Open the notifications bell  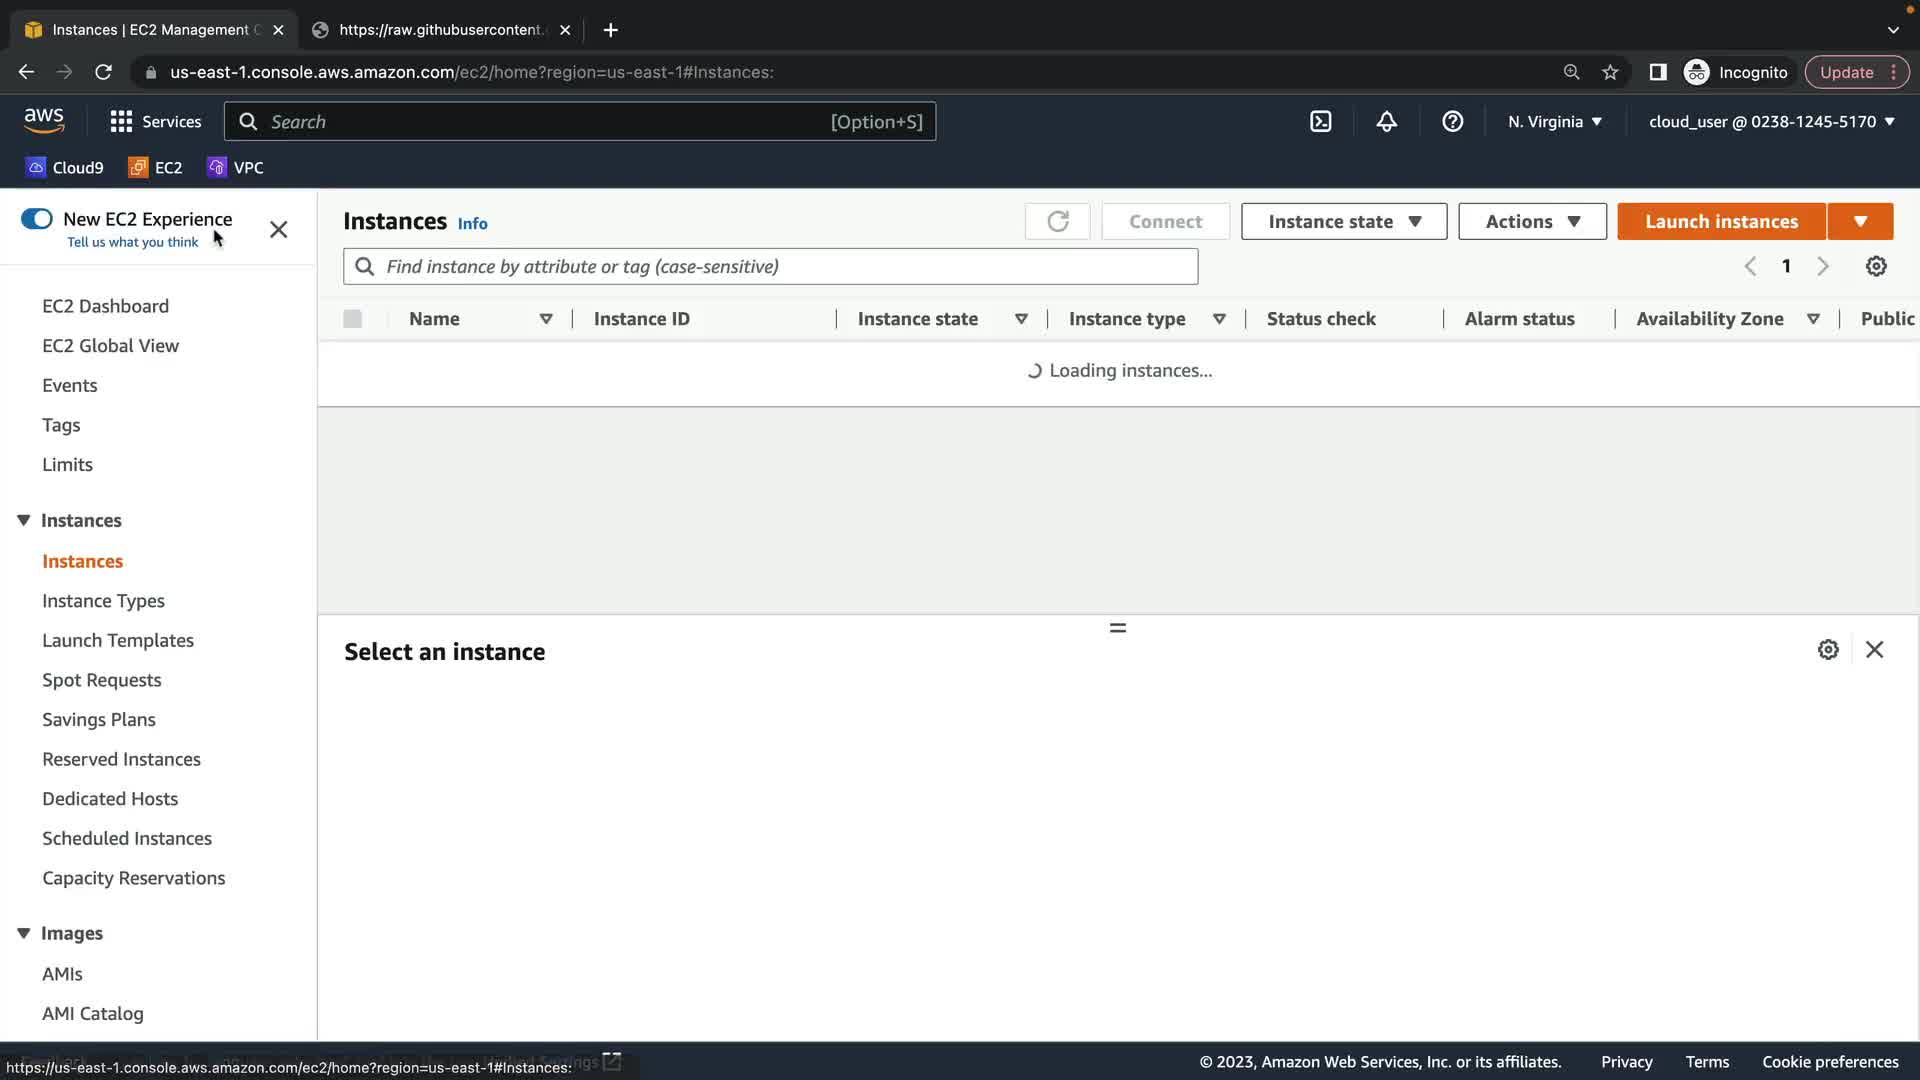point(1386,122)
